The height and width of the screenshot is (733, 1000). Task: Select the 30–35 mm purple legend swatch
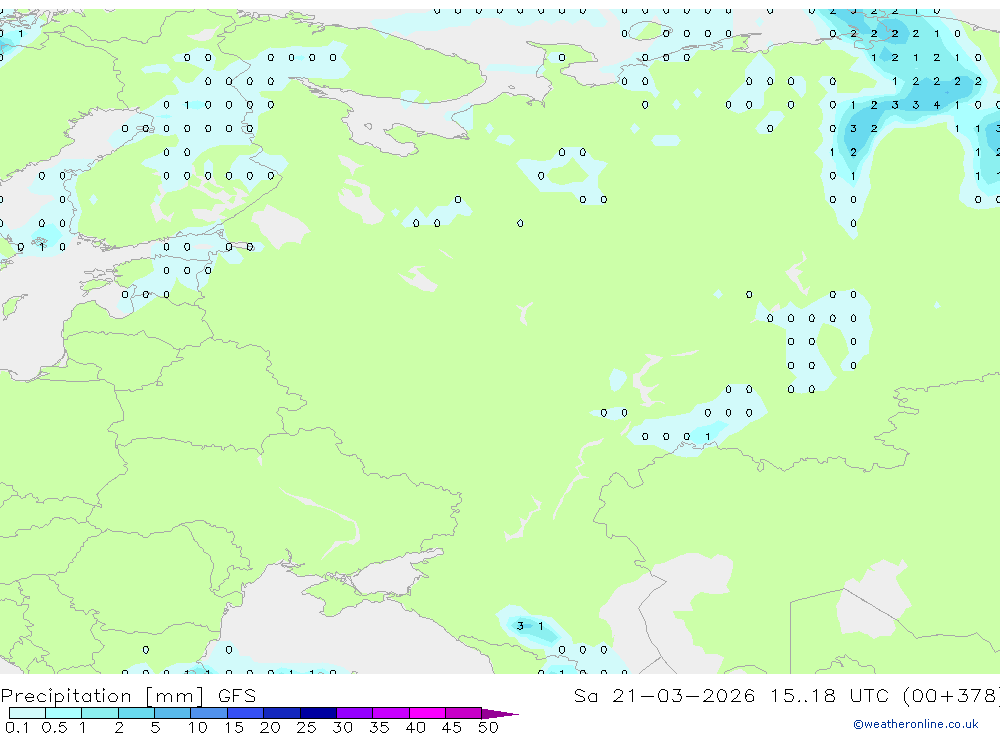point(355,713)
